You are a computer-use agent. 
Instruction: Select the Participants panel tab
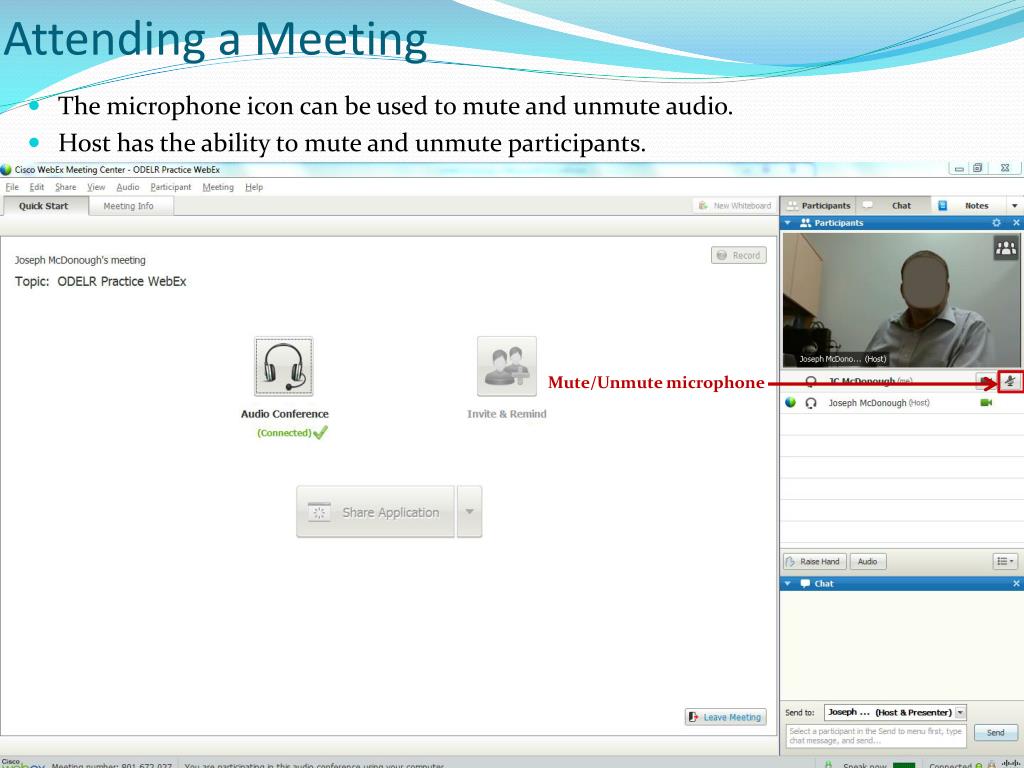pos(819,205)
